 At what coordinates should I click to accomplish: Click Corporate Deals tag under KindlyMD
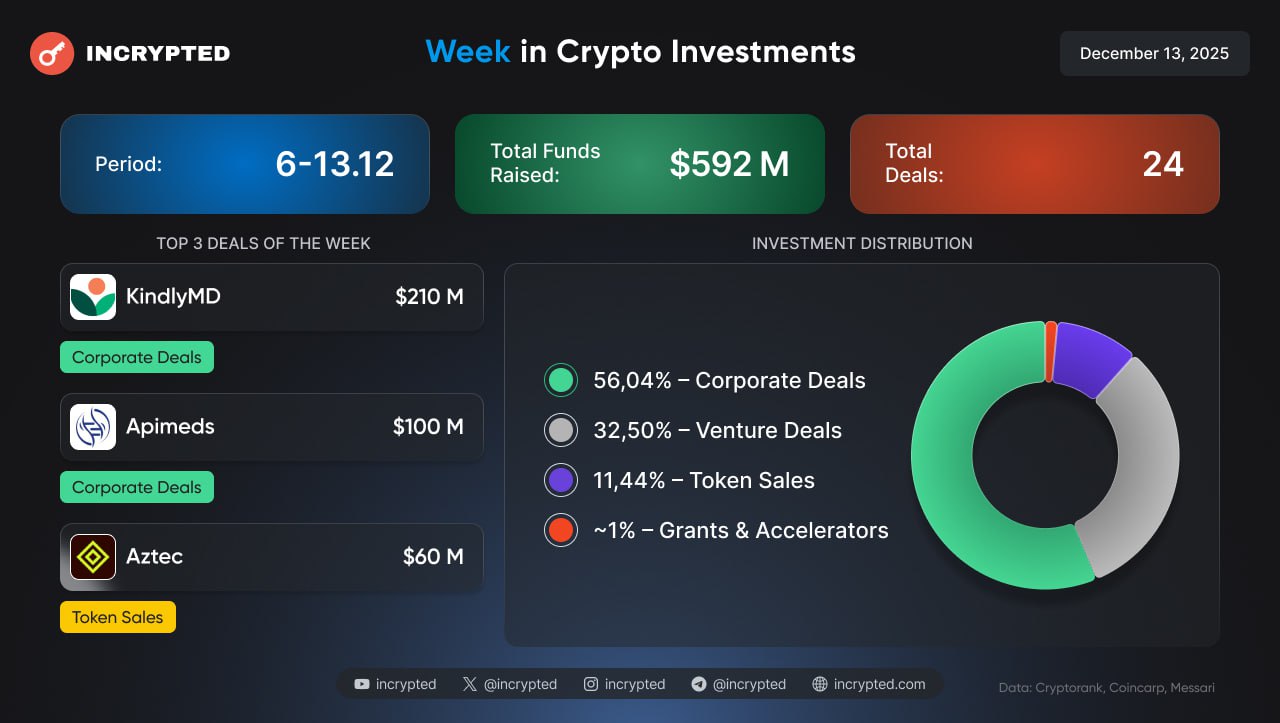(x=137, y=357)
